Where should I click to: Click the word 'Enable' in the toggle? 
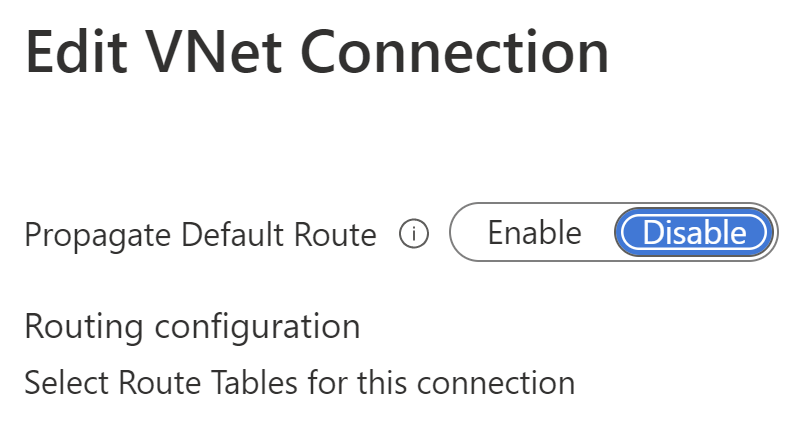coord(534,234)
